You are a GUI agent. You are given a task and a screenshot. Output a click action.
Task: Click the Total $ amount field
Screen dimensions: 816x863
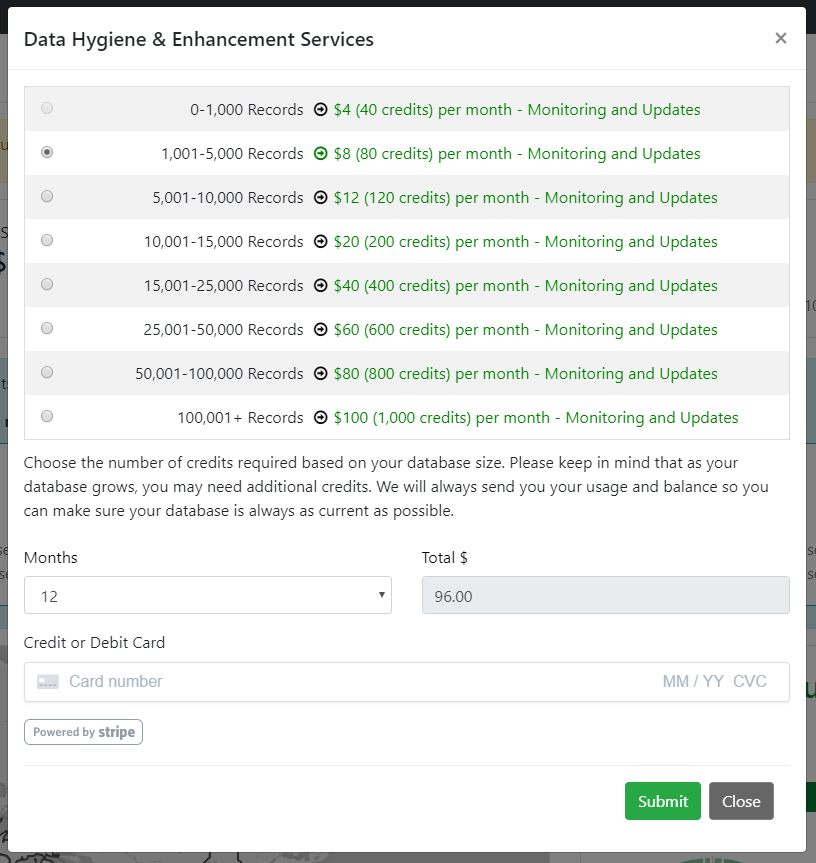605,595
